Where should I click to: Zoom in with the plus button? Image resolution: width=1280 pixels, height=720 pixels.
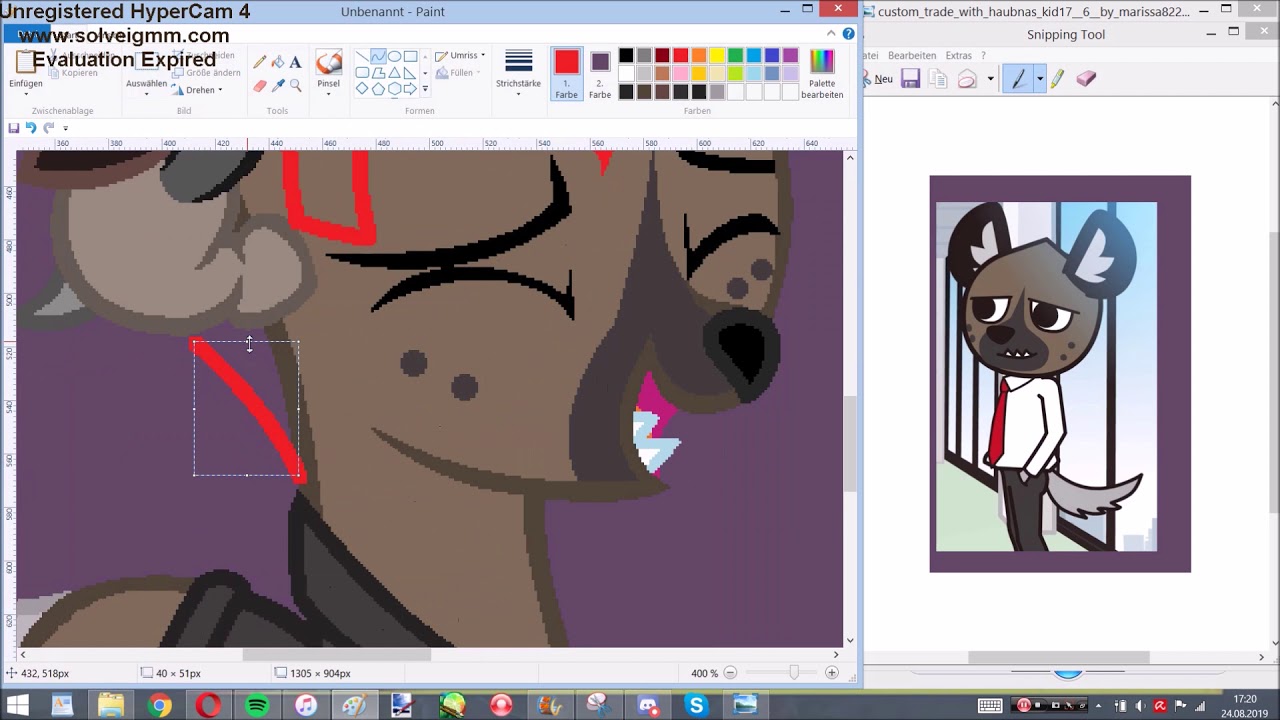coord(831,673)
